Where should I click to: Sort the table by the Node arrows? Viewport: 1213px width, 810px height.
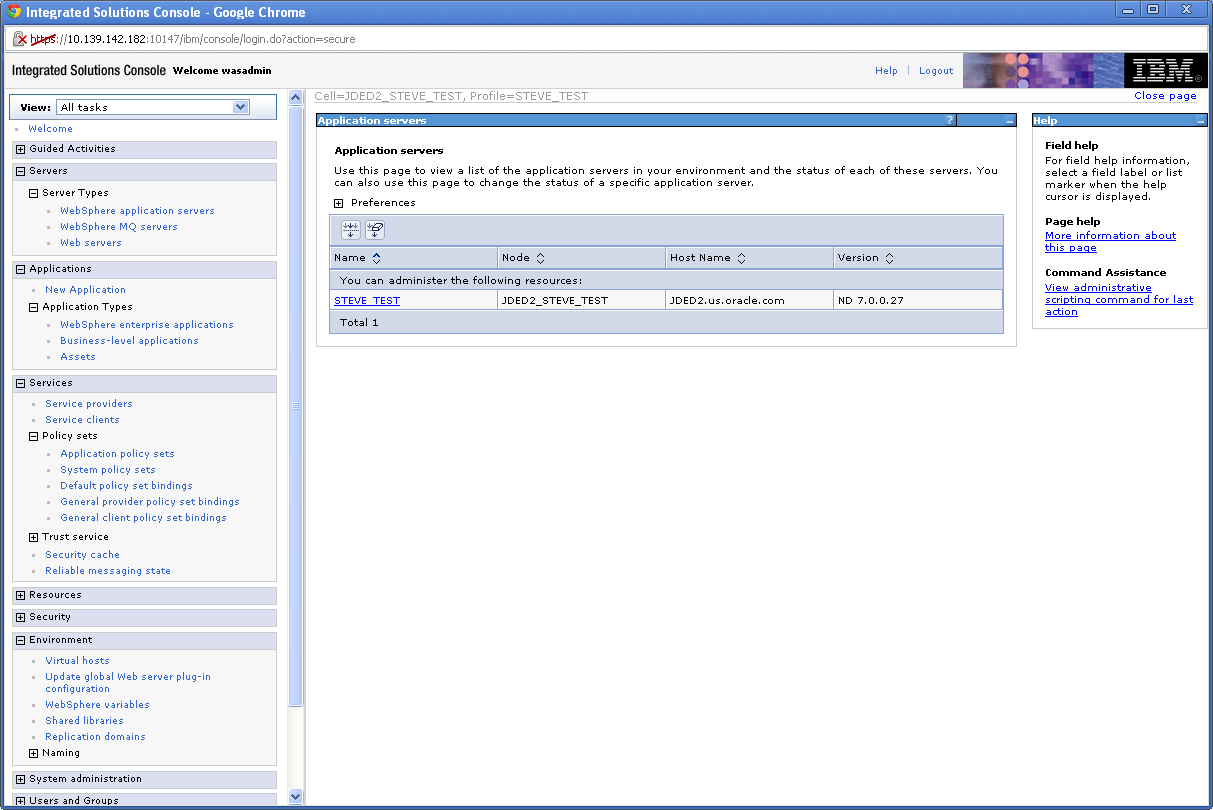540,258
